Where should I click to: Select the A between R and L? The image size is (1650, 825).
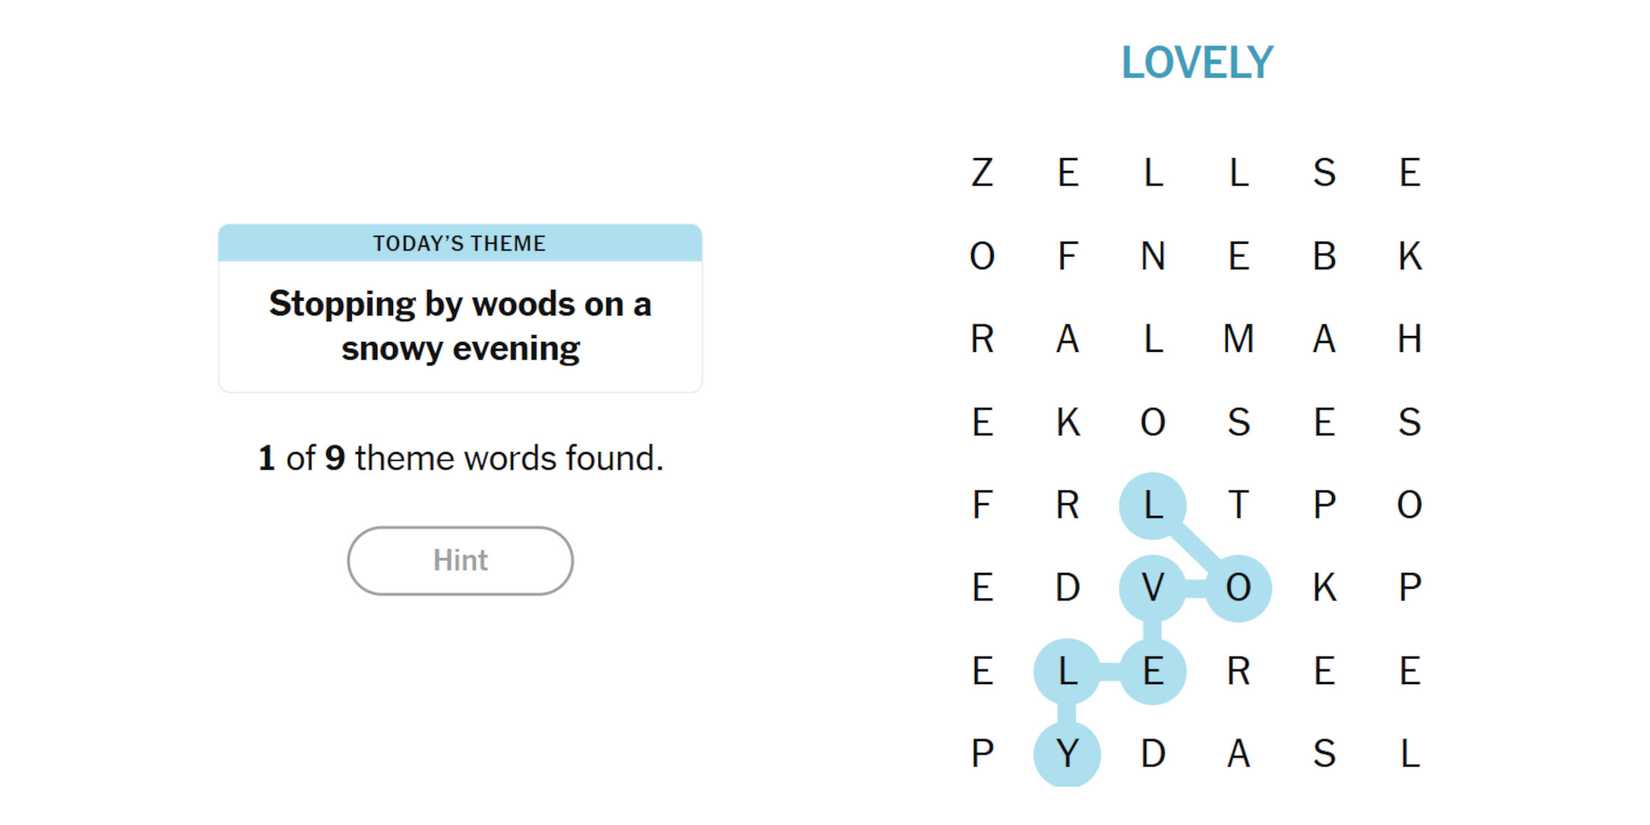1067,339
